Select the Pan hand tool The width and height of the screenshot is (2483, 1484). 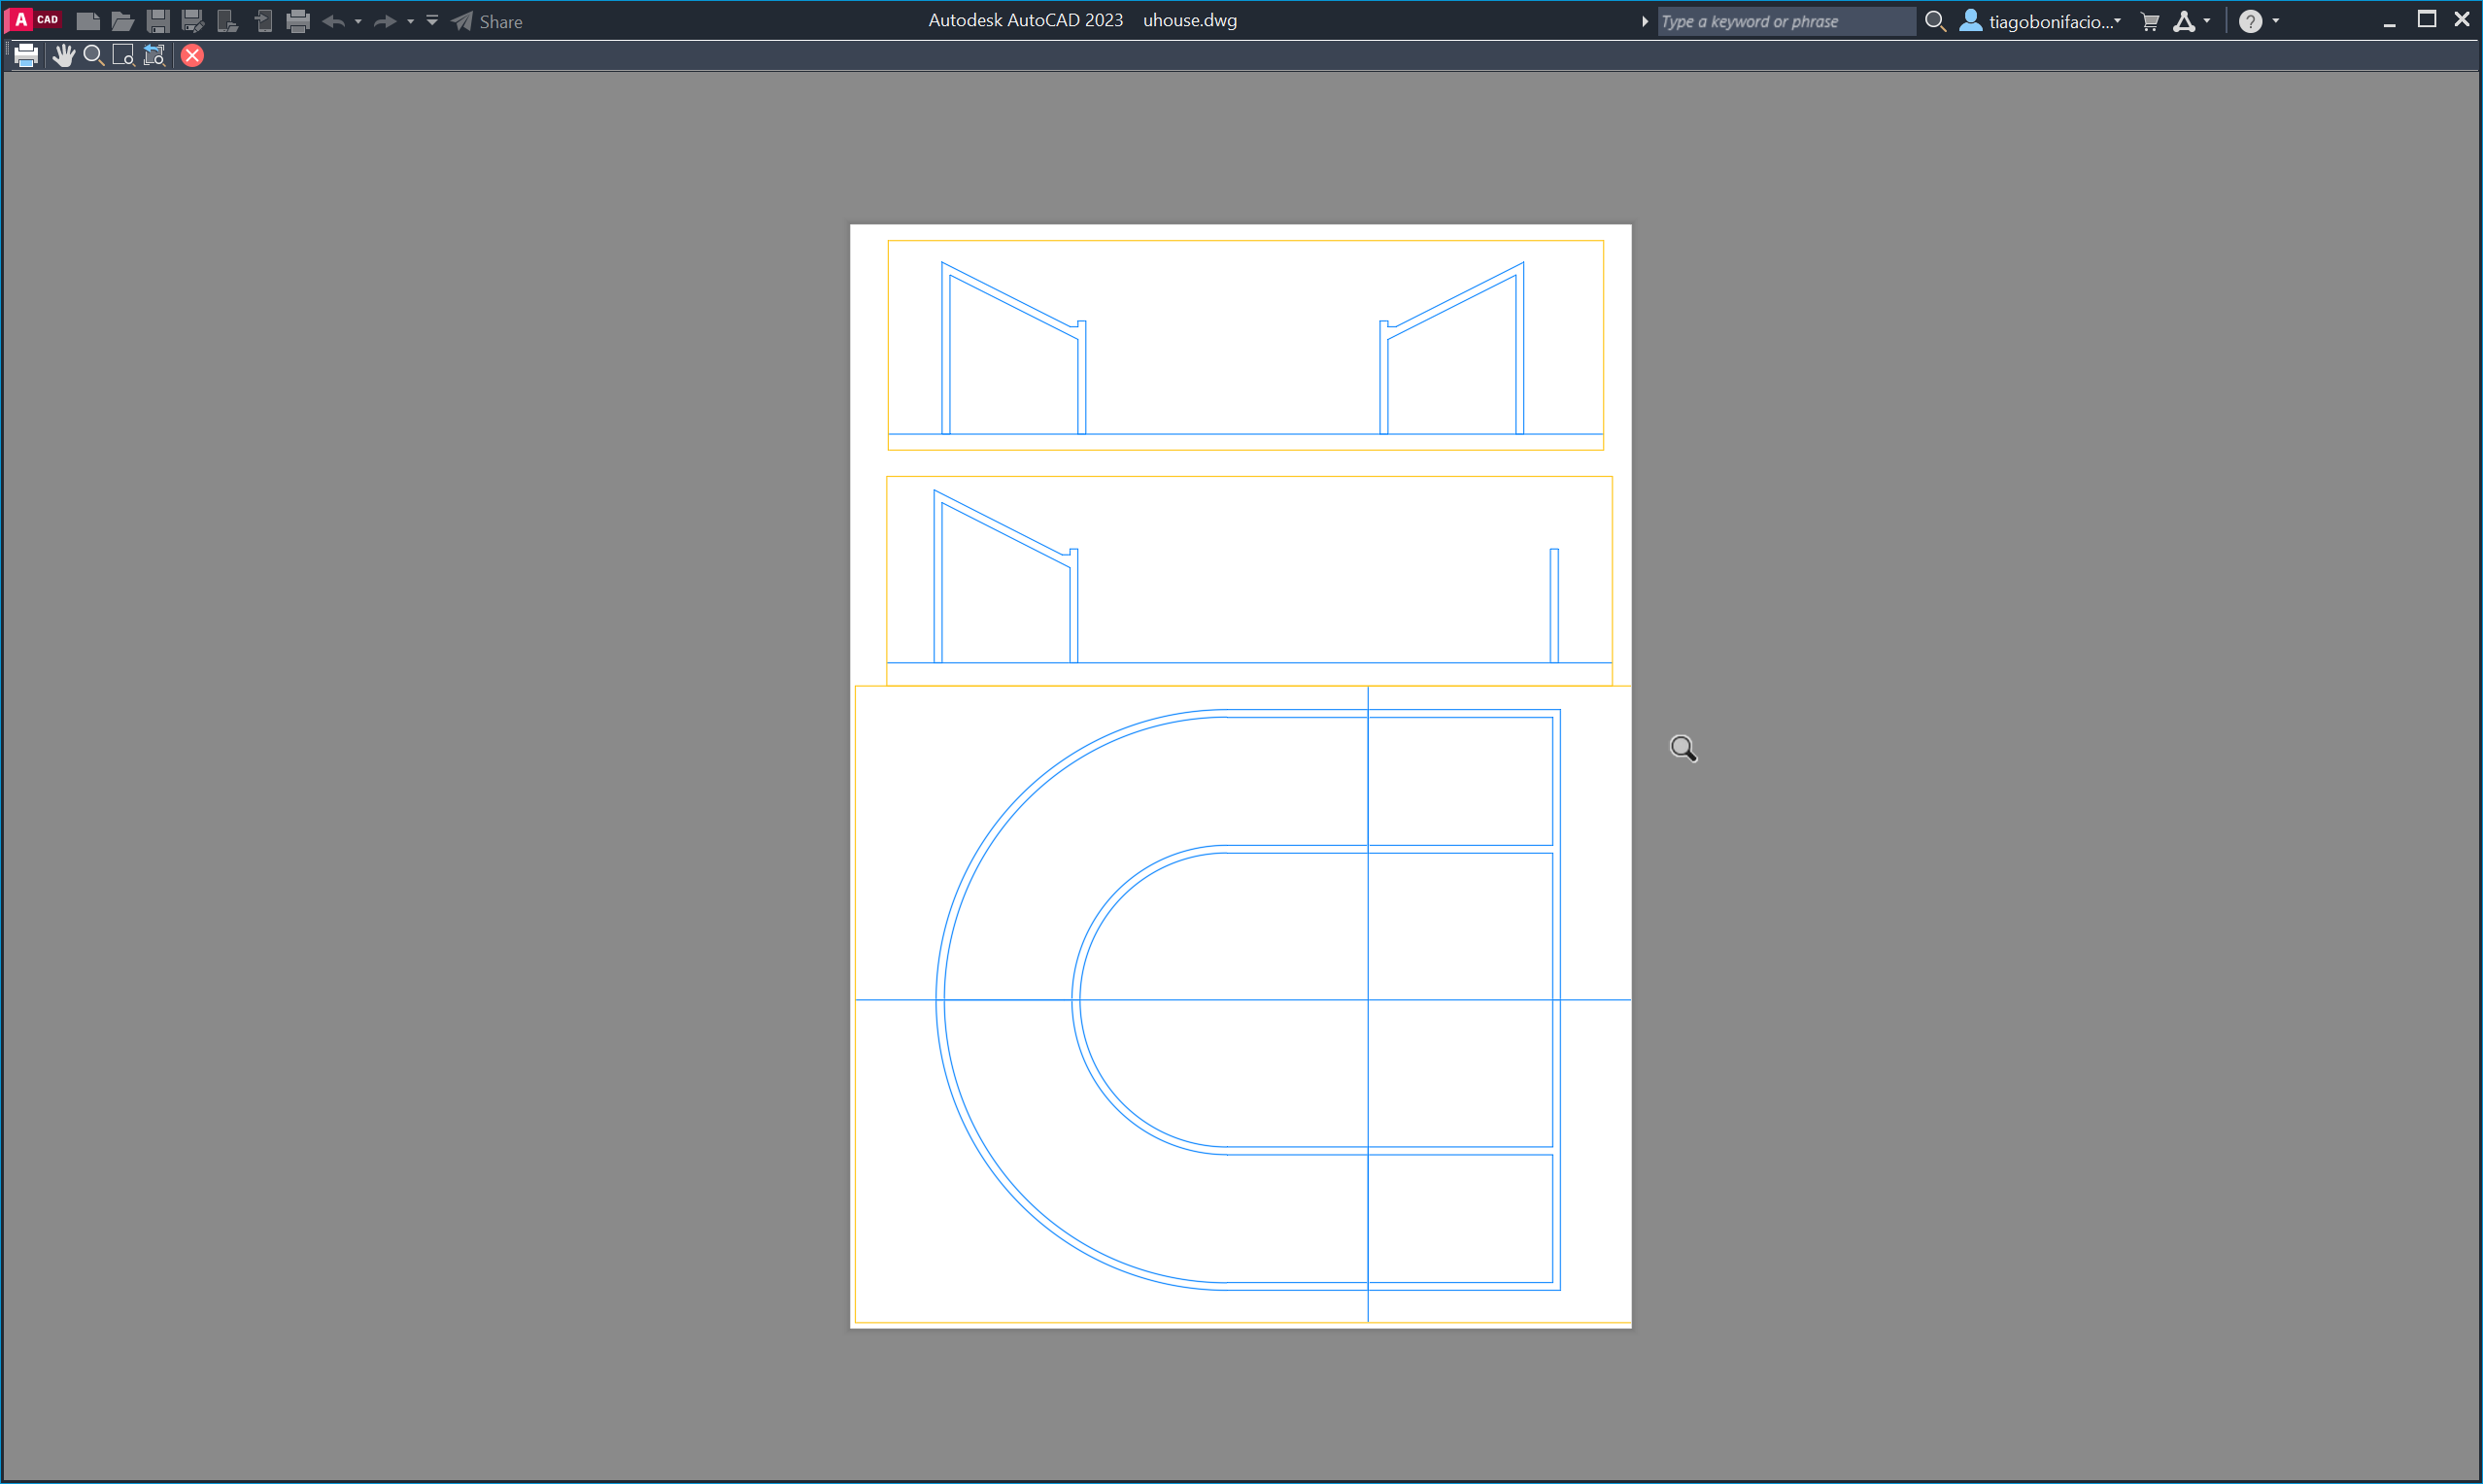(64, 56)
